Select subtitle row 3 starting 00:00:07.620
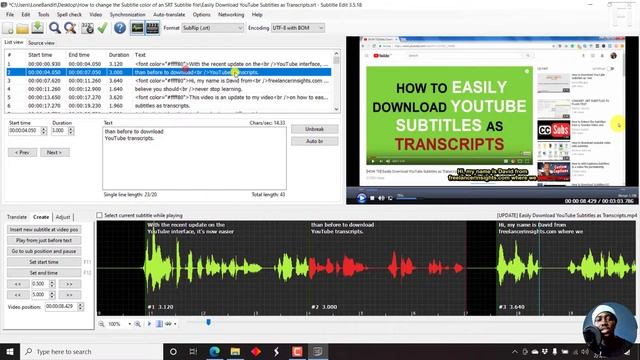The height and width of the screenshot is (360, 640). [169, 80]
